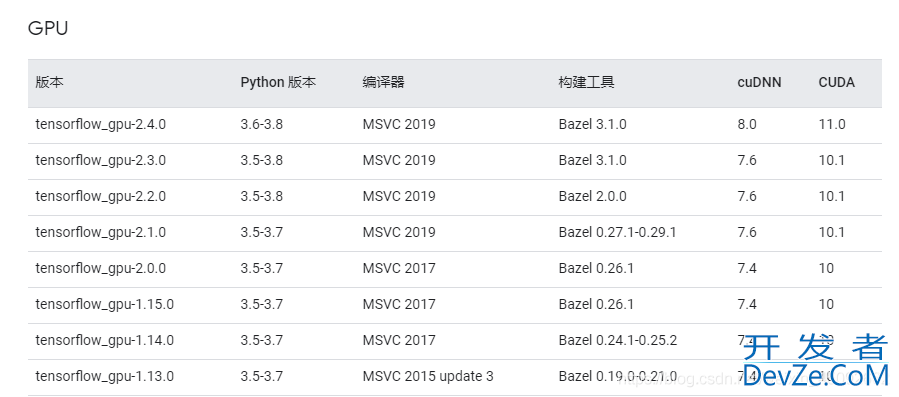Click MSVC 2019 in tensorflow_gpu-2.1.0 row
This screenshot has height=397, width=899.
[399, 232]
